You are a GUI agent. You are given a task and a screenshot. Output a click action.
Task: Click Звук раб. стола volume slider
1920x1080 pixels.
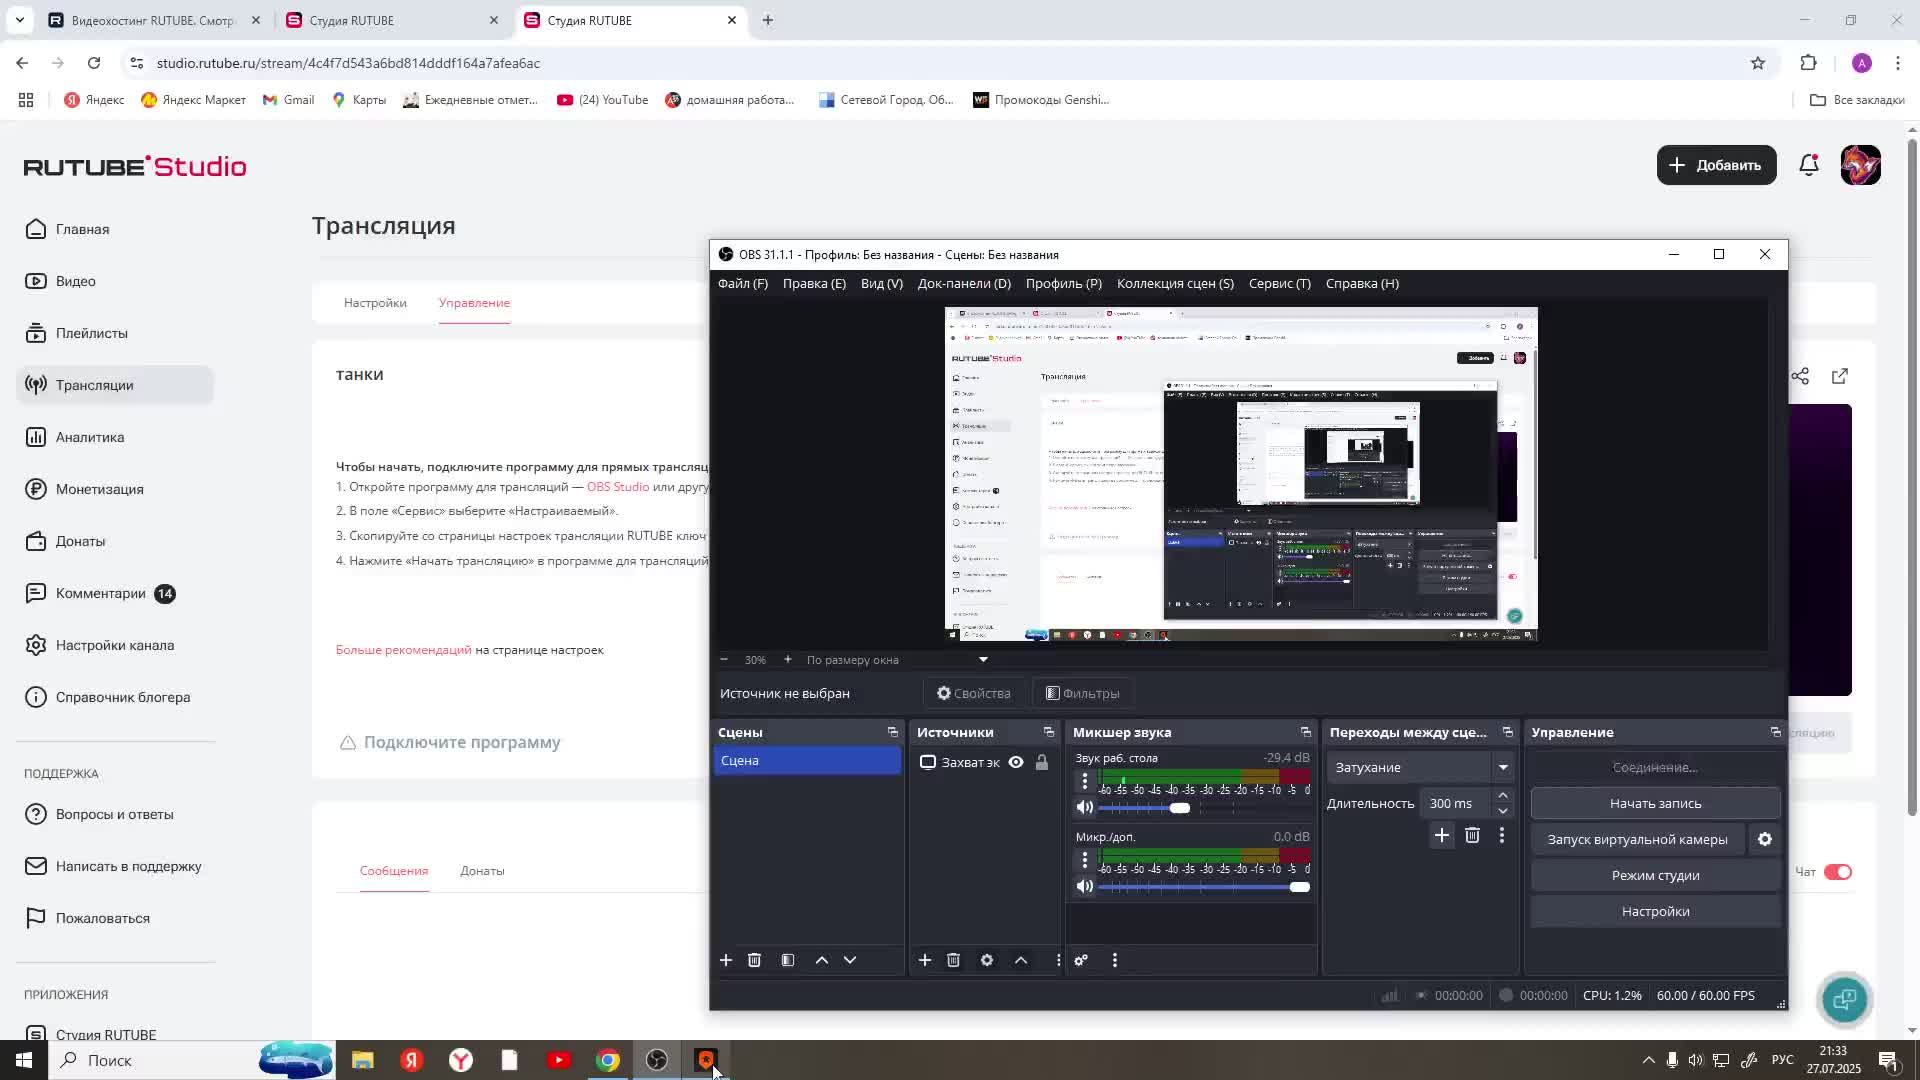click(1204, 808)
